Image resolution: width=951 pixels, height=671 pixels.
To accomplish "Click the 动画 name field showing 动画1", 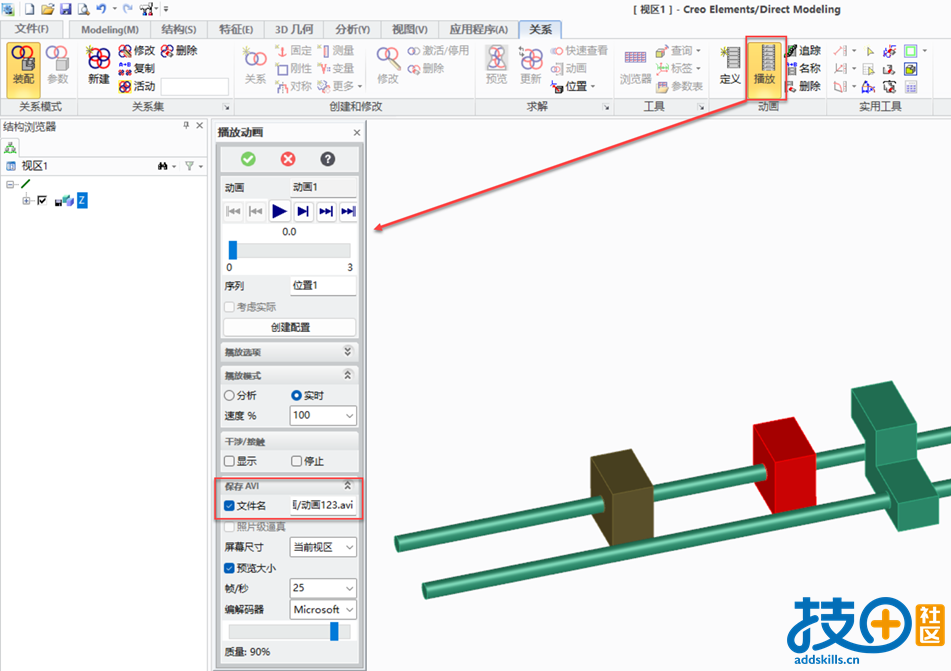I will pos(323,187).
